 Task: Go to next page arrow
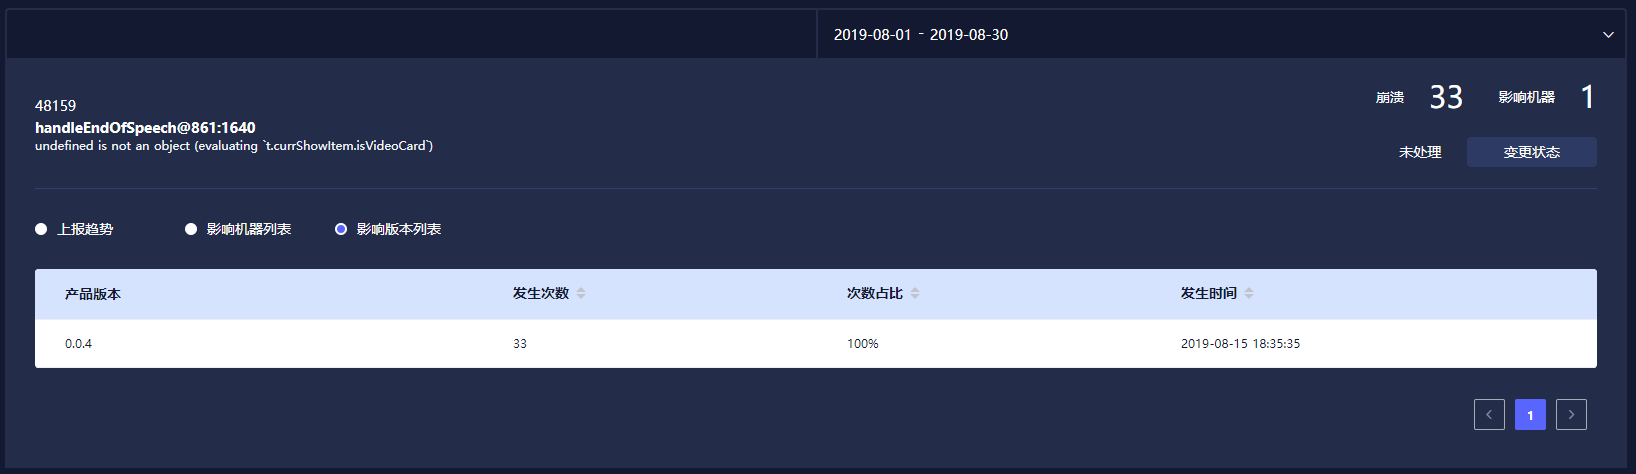(1571, 415)
